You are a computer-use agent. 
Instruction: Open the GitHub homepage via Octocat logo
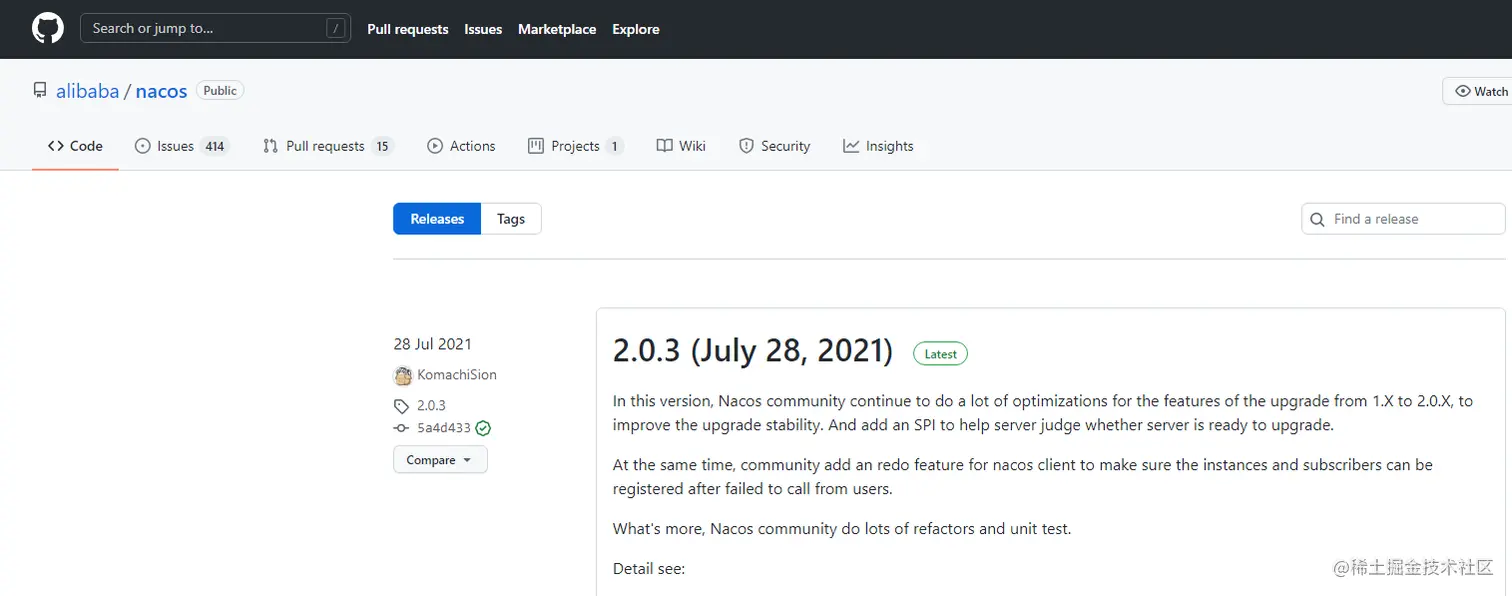pyautogui.click(x=47, y=29)
